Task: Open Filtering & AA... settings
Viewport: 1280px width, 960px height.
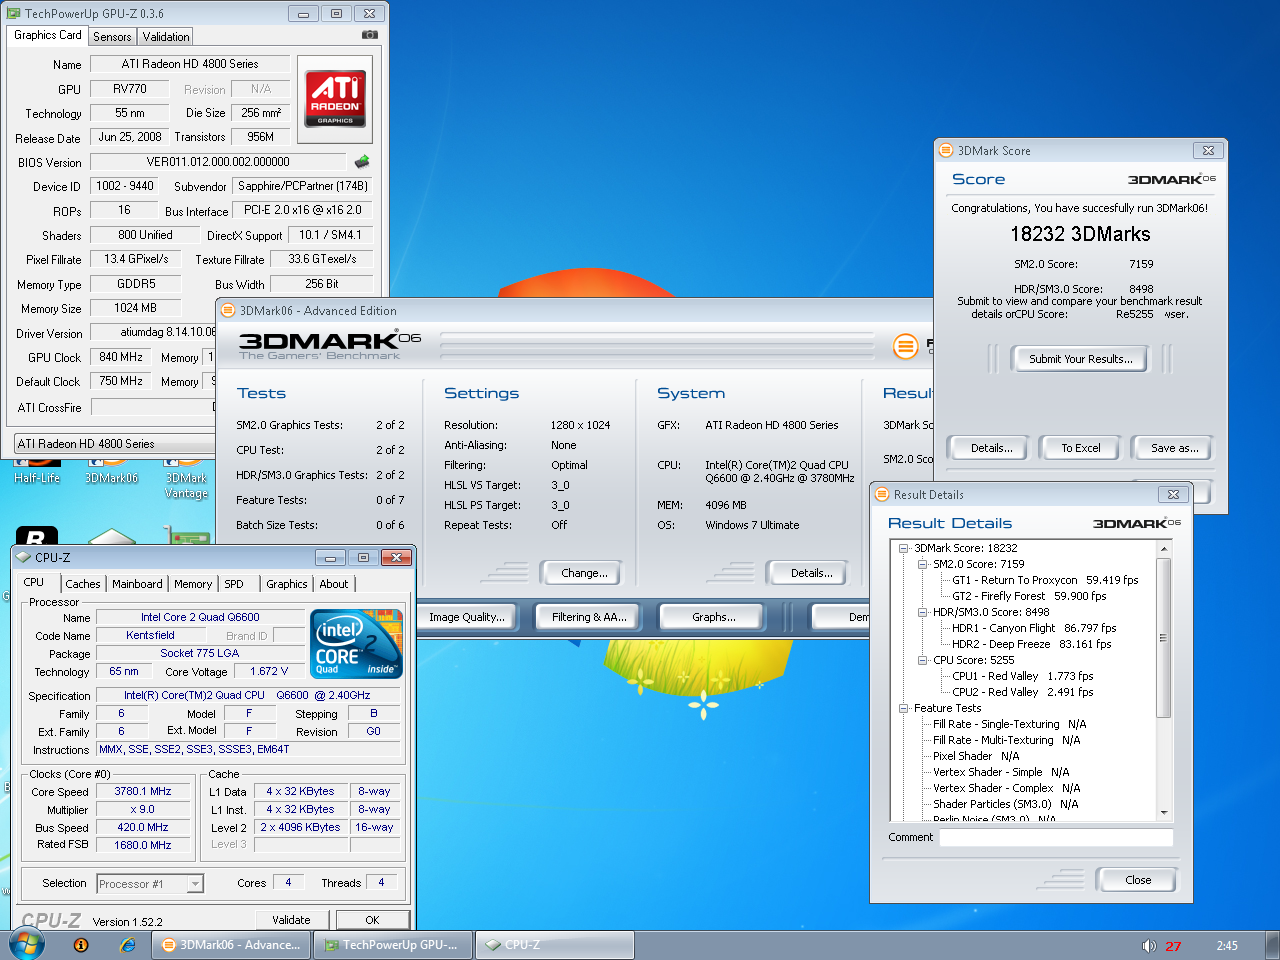Action: (589, 617)
